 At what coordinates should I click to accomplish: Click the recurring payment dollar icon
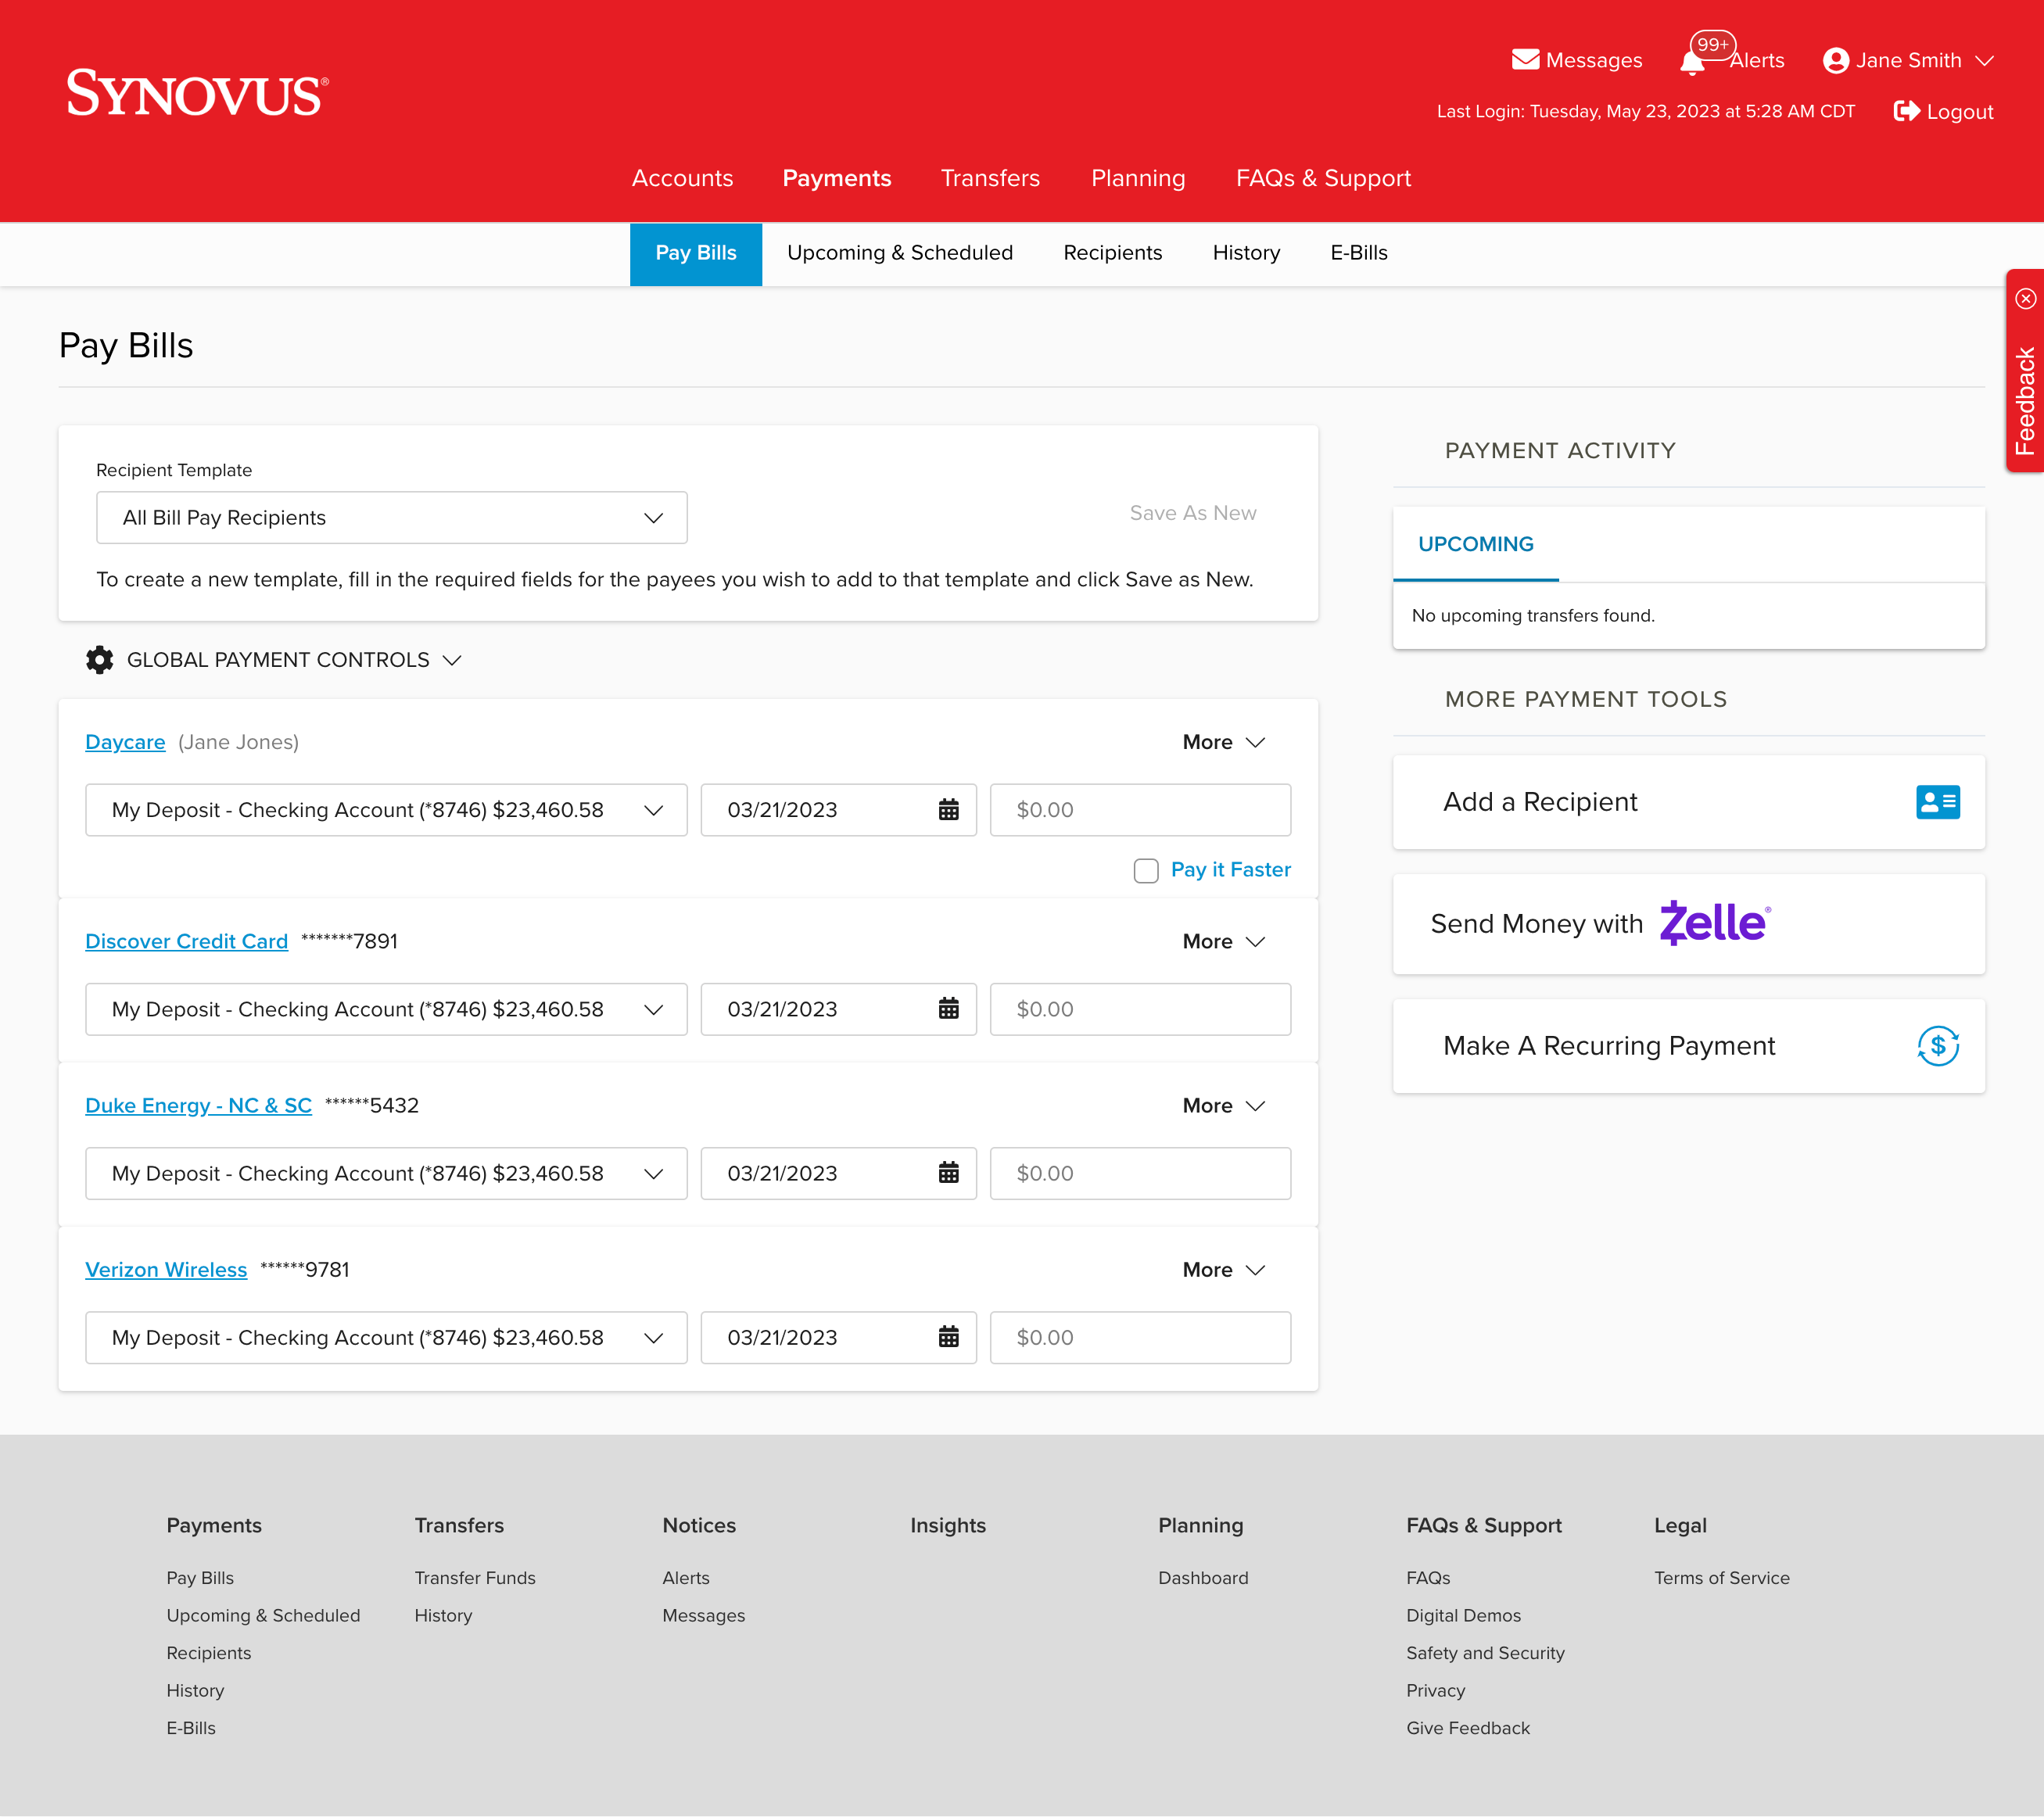point(1937,1046)
